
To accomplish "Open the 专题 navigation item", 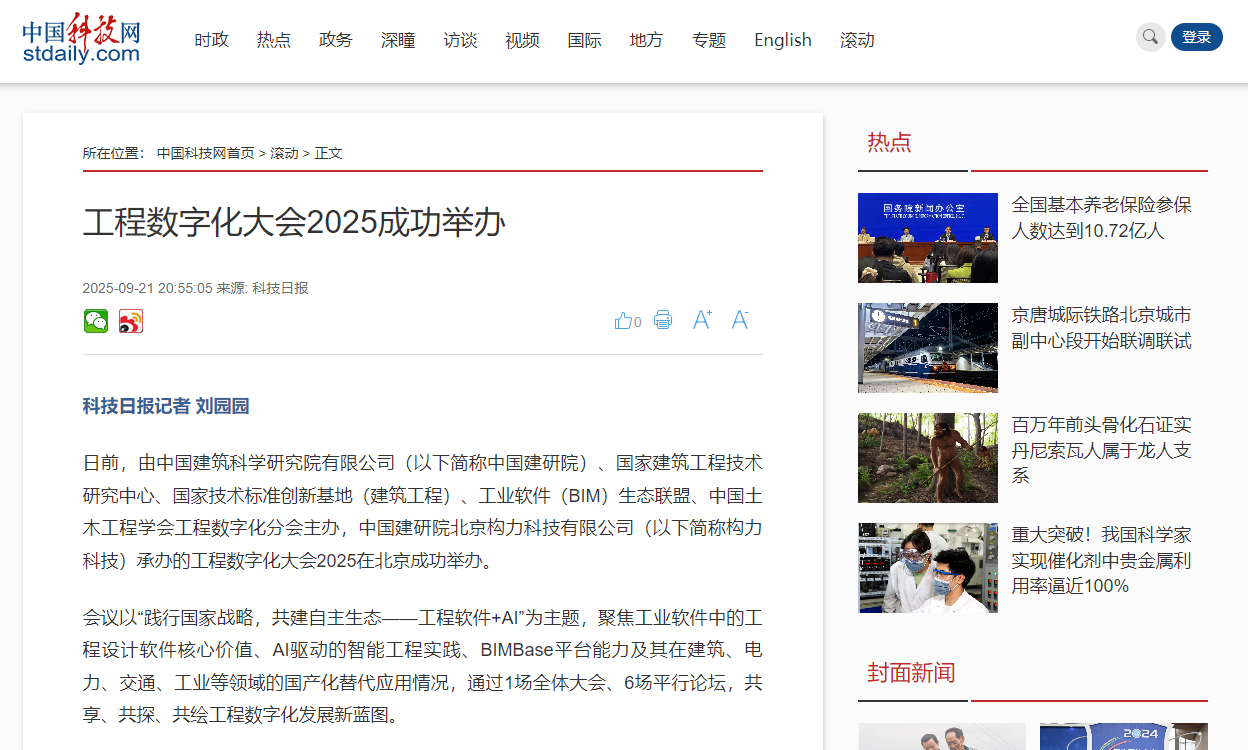I will coord(709,40).
